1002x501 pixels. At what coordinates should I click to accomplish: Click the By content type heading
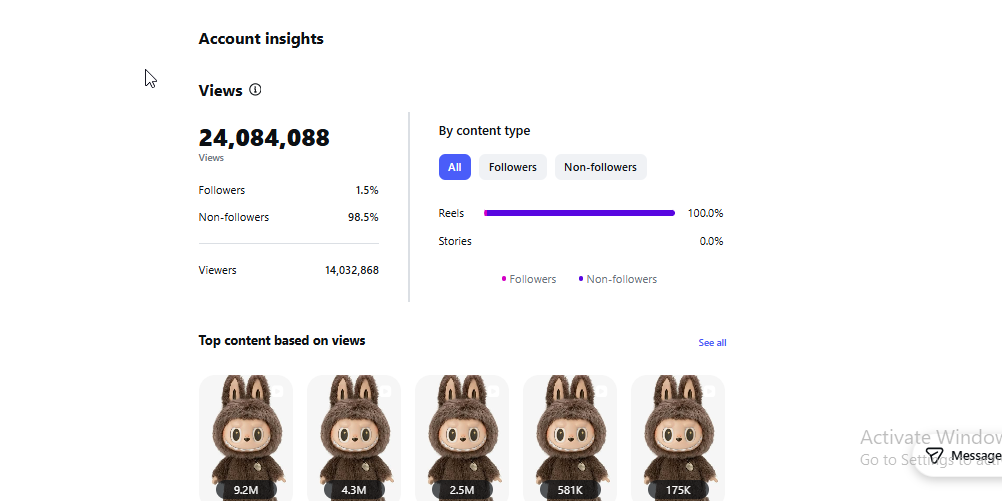[x=484, y=130]
